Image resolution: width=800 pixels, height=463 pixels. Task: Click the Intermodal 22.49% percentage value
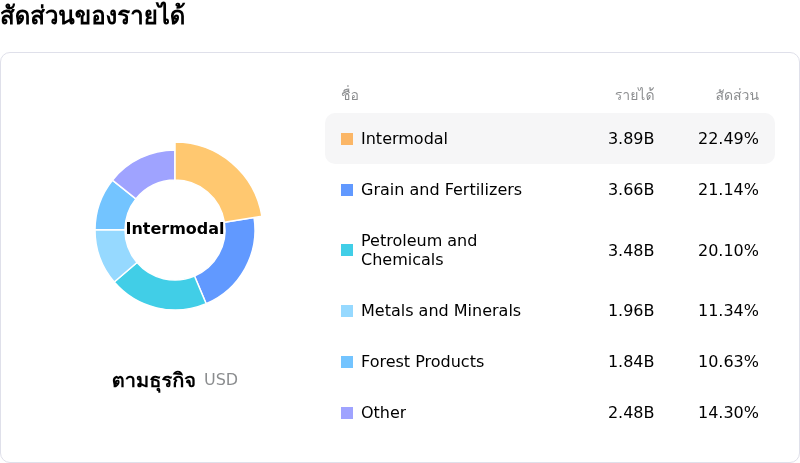click(x=728, y=139)
